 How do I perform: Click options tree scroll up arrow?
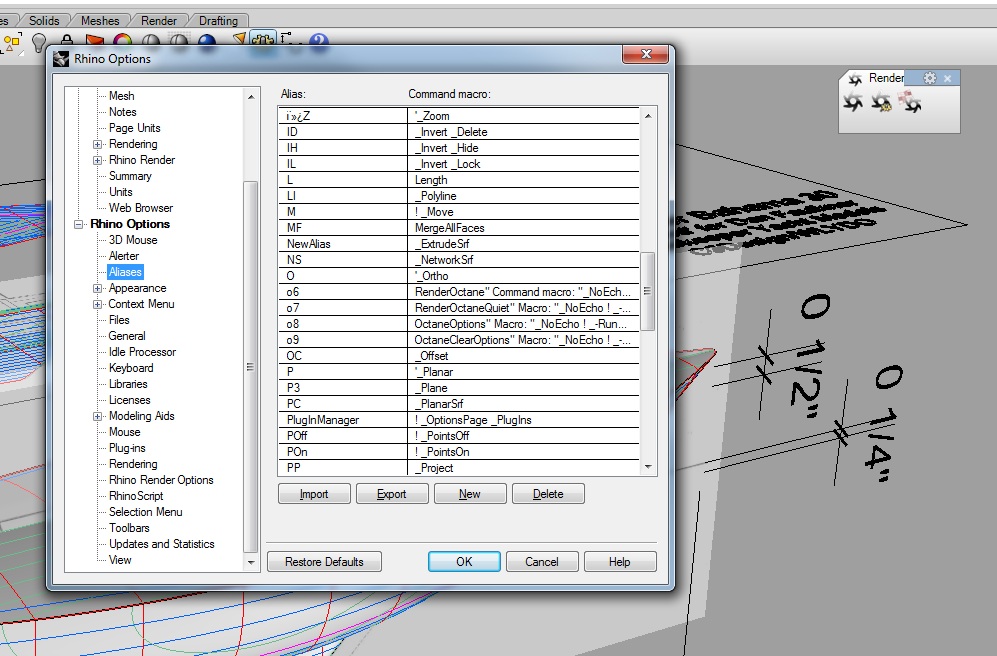click(x=251, y=97)
